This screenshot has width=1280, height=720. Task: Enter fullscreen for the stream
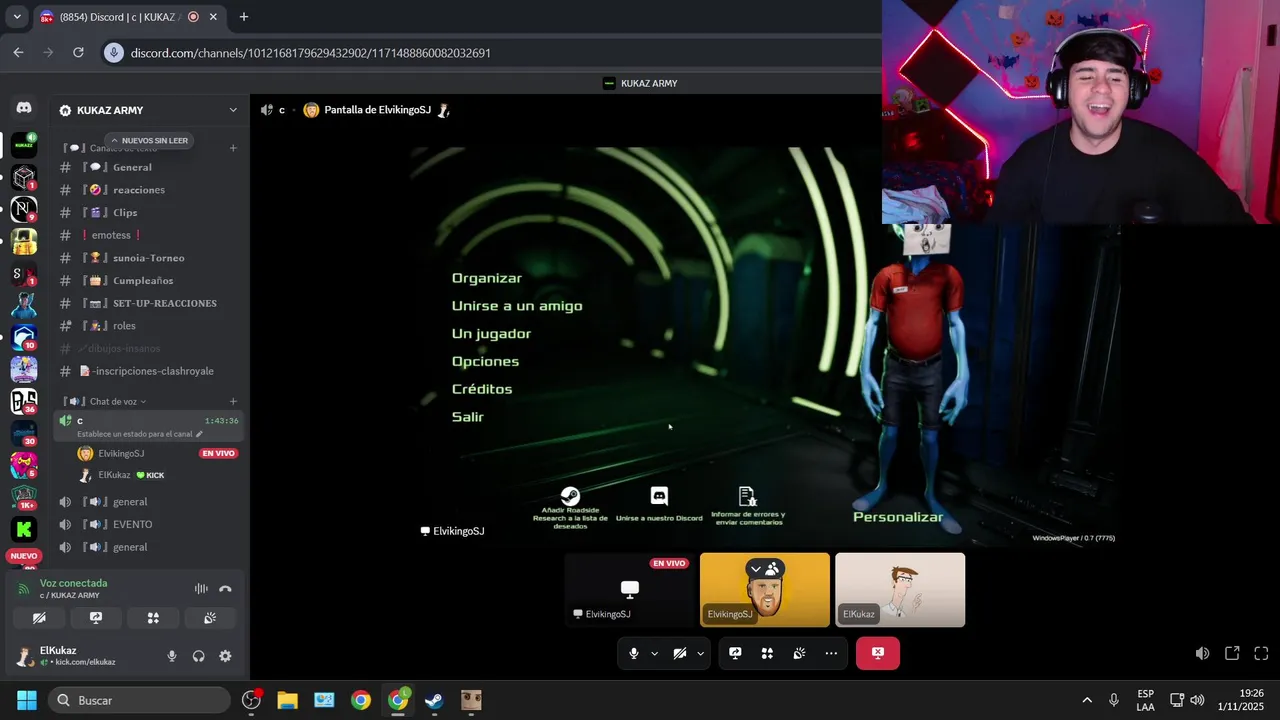click(1261, 653)
